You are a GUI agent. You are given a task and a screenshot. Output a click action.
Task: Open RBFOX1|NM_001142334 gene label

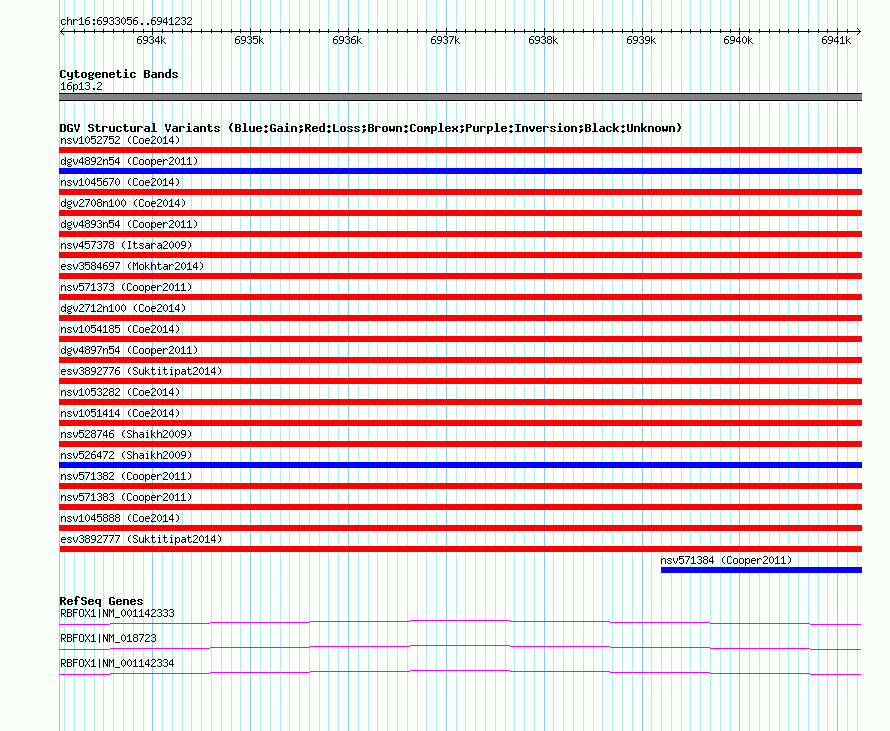pos(117,663)
